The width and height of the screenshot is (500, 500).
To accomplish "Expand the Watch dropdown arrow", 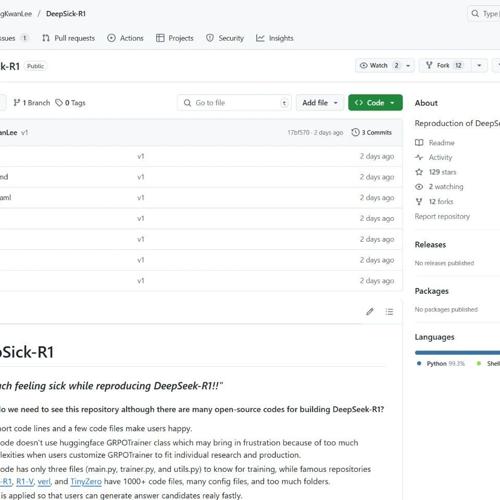I will [408, 65].
